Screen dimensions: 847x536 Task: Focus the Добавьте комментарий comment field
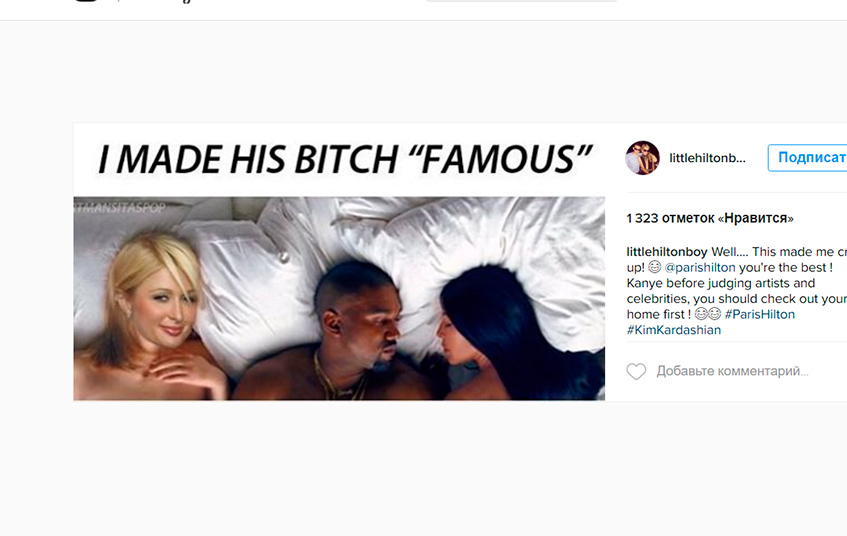point(732,371)
